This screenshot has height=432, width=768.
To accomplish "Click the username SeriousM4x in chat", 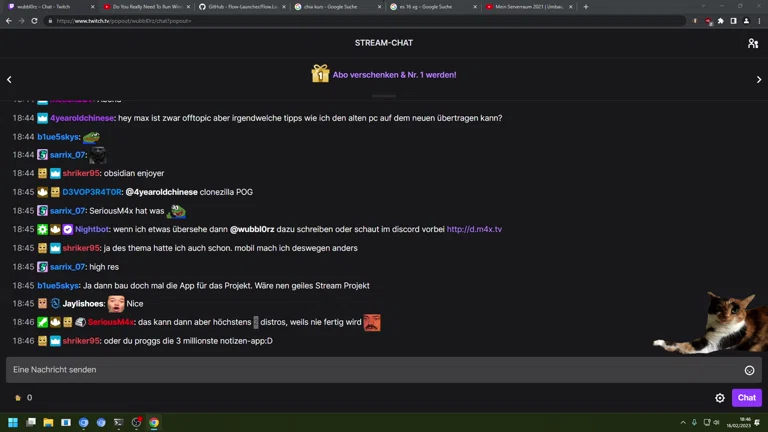I will [110, 322].
